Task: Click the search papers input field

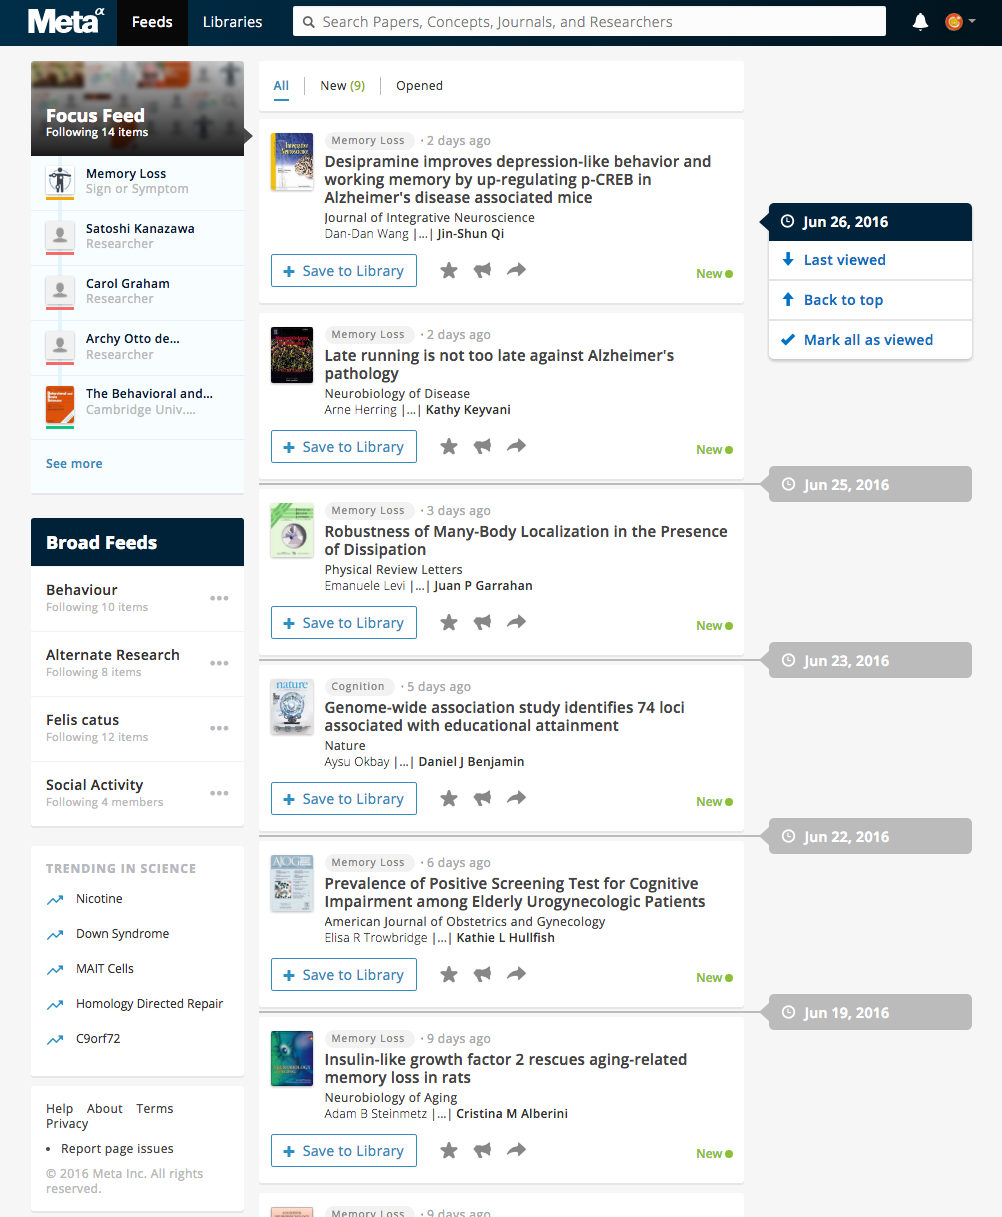Action: pos(589,21)
